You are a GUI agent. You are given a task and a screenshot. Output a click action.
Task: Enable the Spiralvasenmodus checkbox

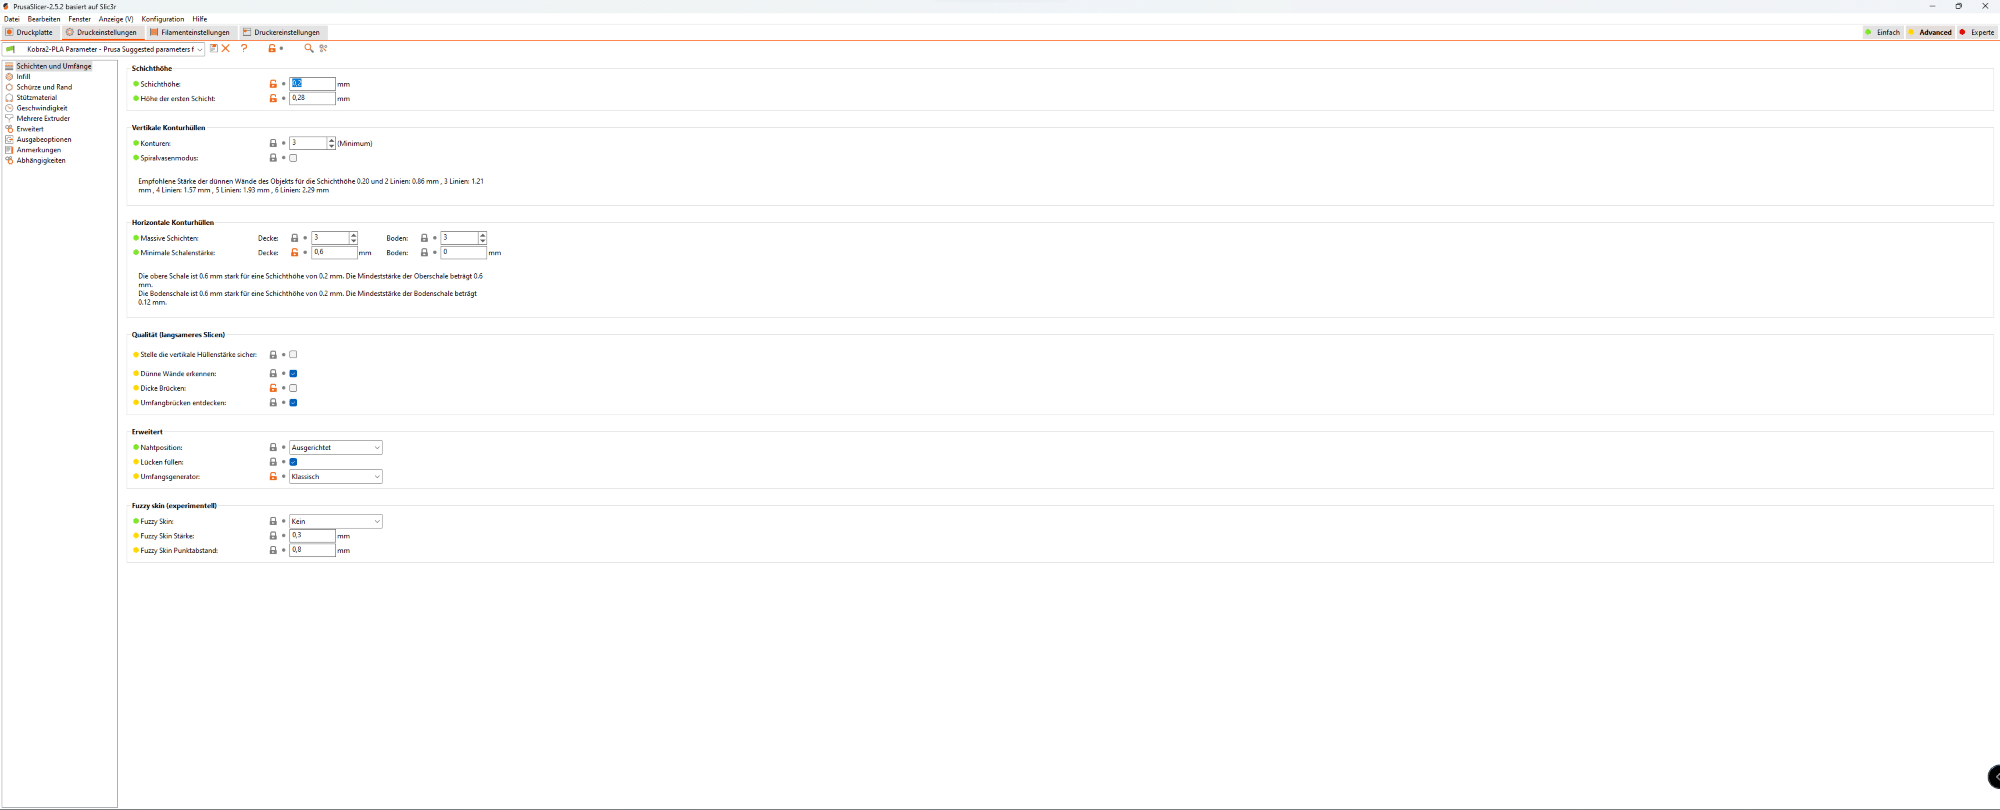click(x=293, y=158)
